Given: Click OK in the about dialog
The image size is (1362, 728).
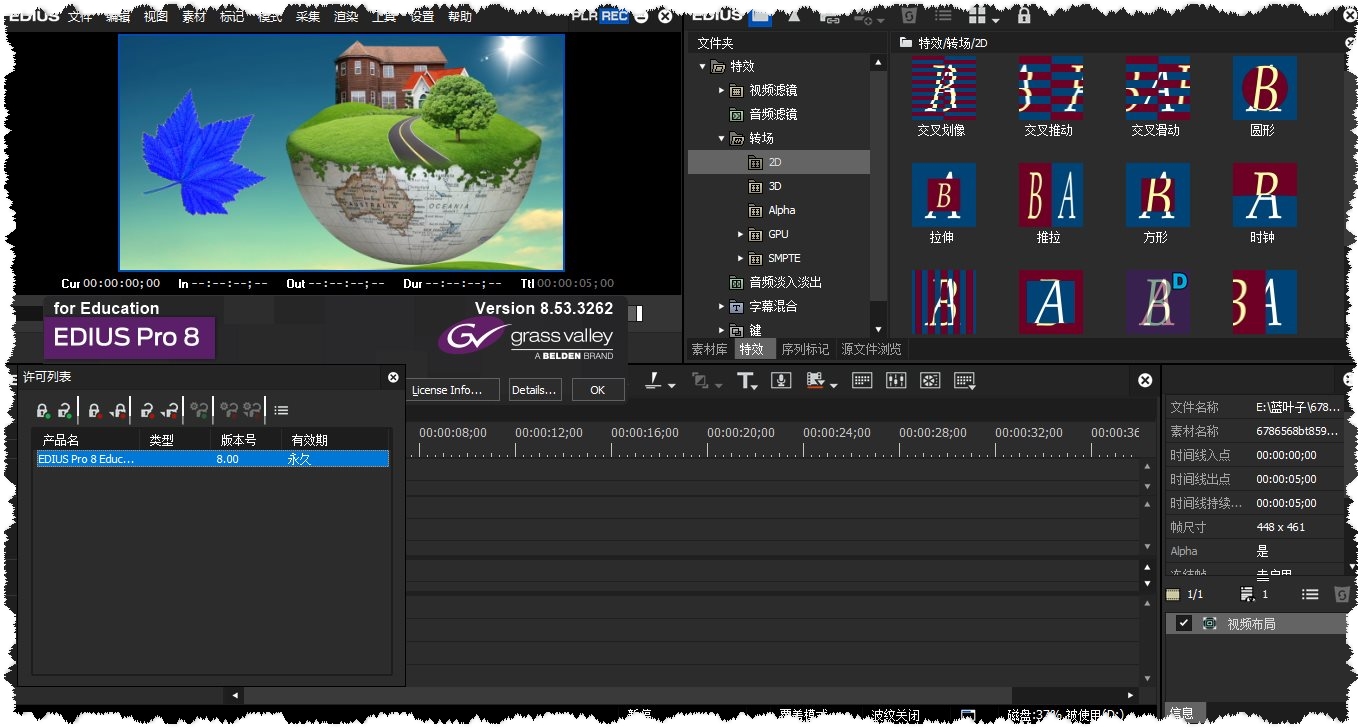Looking at the screenshot, I should (x=597, y=390).
